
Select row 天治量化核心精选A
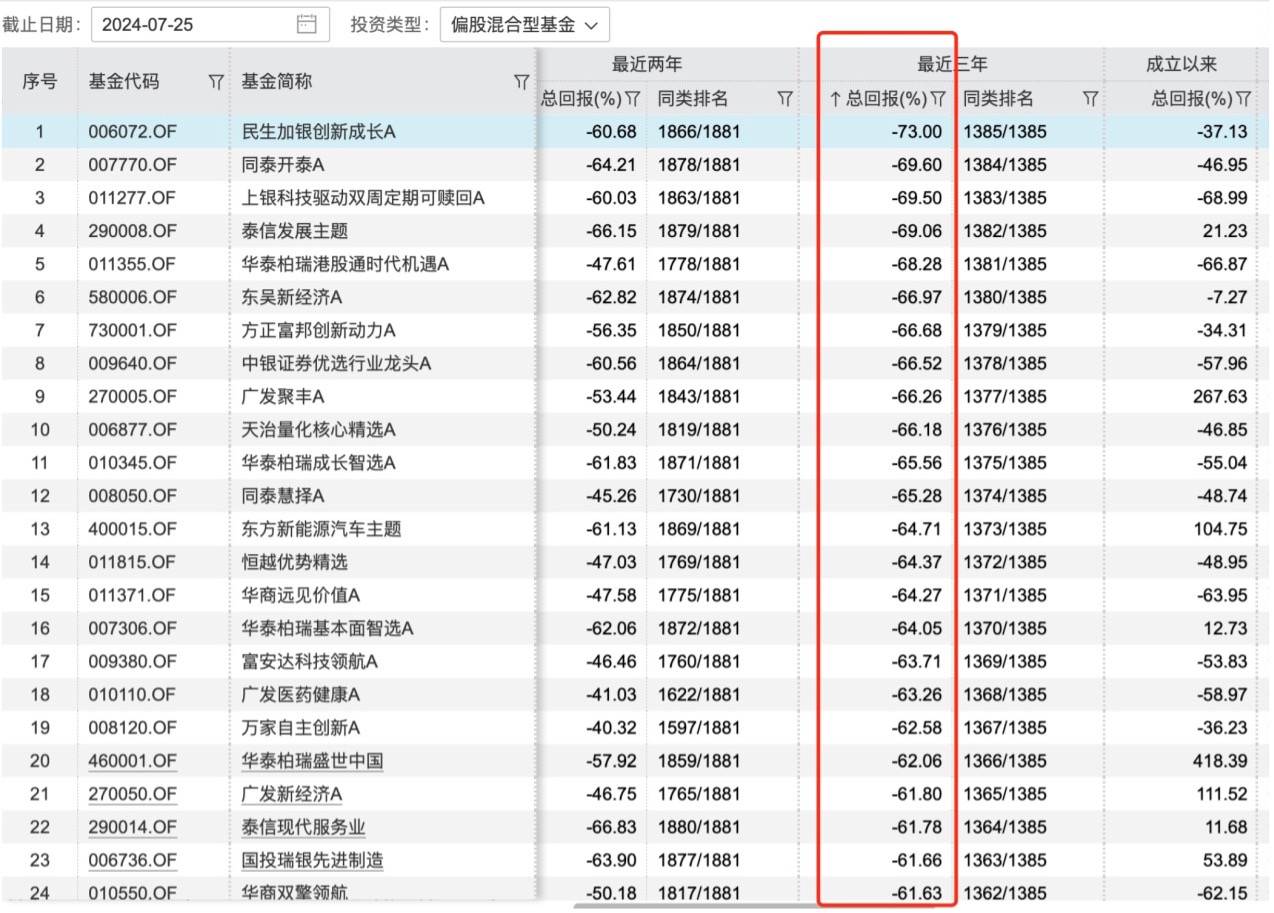[x=635, y=429]
